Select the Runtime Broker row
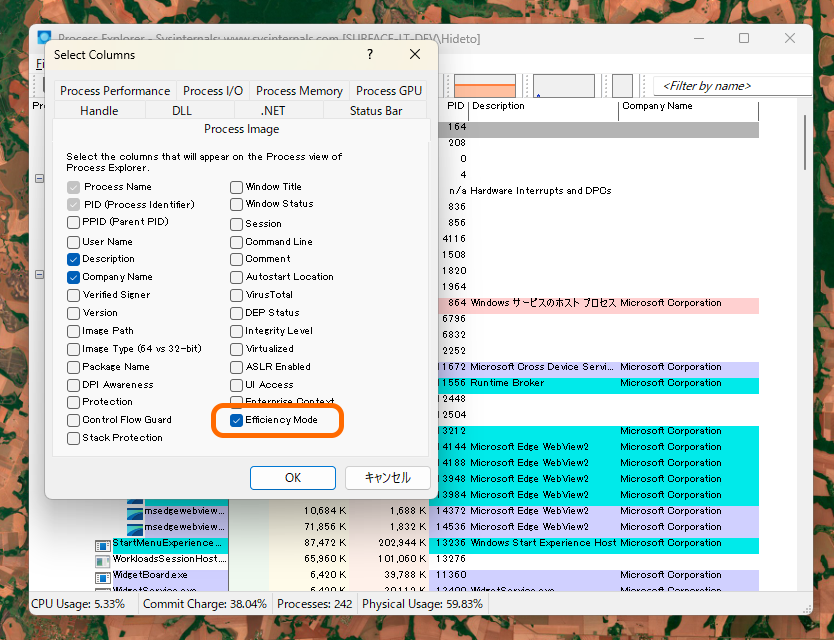 [x=598, y=384]
